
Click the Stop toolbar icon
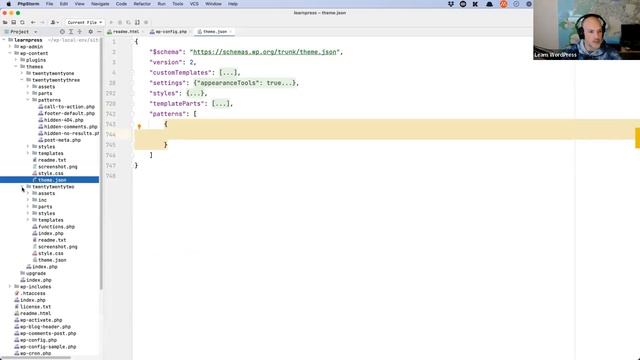146,22
